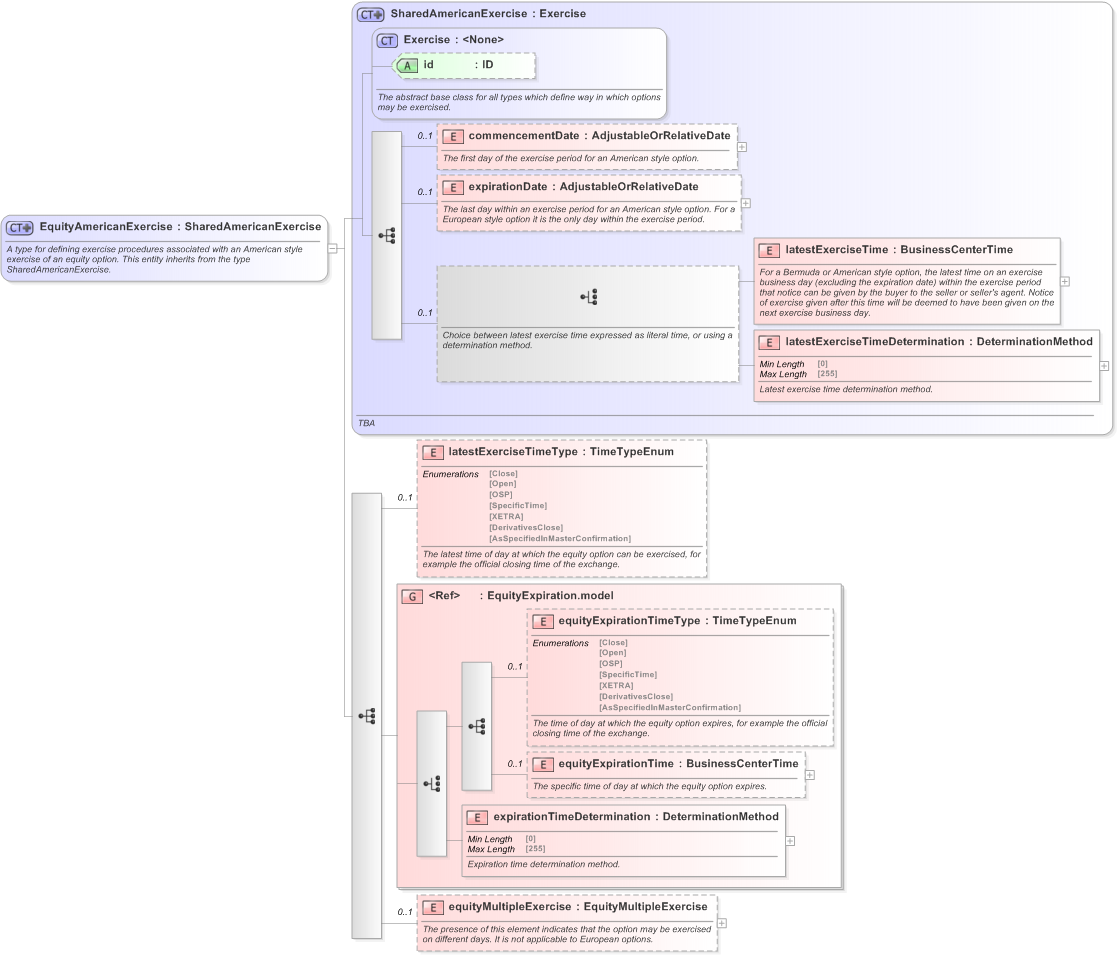Click the A attribute icon beside id
Screen dimensions: 1117x956
coord(407,66)
